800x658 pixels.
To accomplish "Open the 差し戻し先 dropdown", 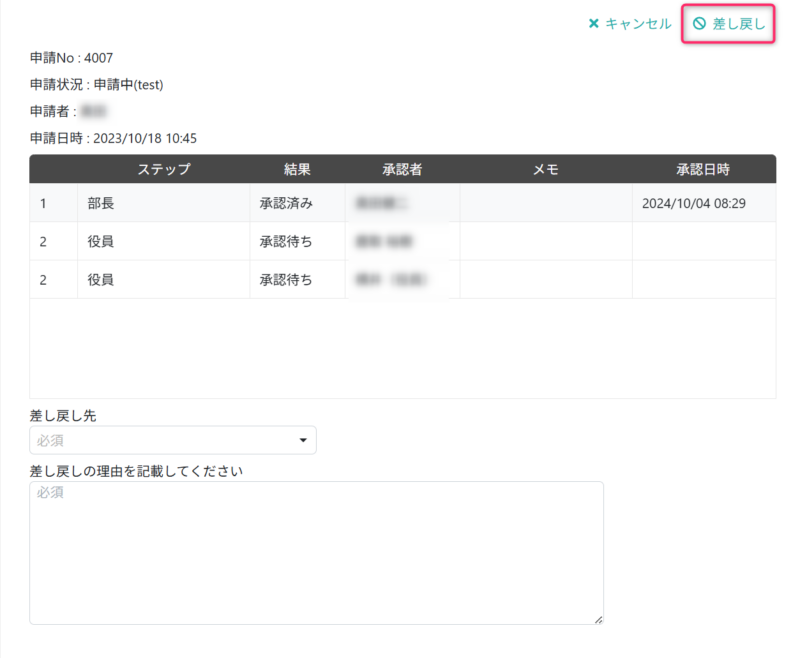I will [x=173, y=440].
